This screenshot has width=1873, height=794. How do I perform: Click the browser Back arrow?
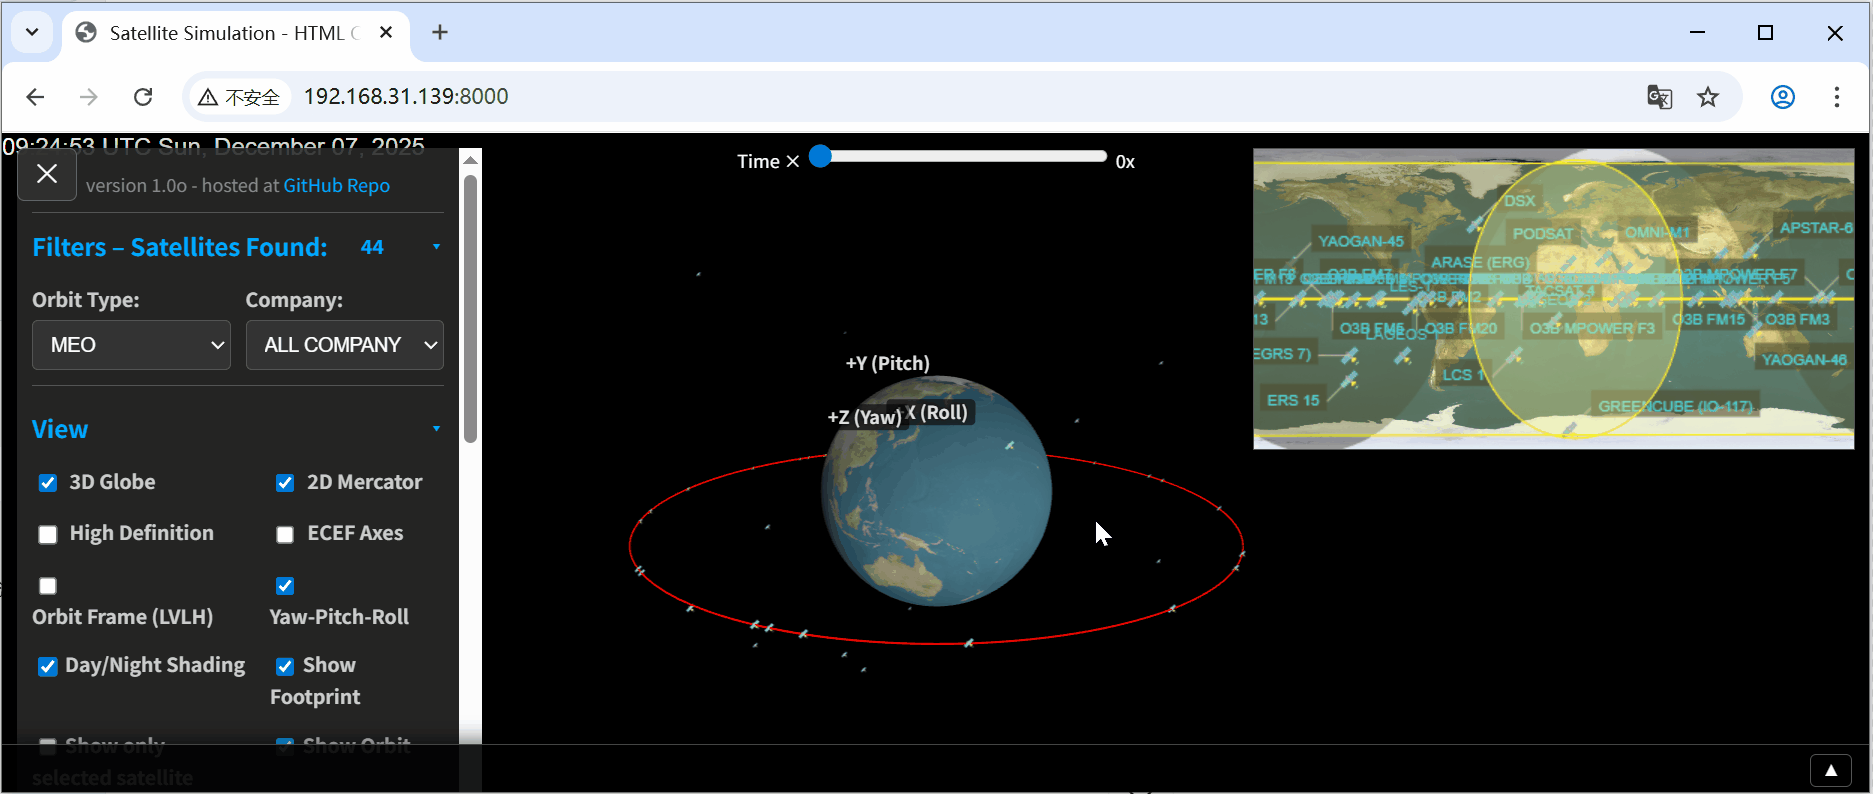click(36, 97)
